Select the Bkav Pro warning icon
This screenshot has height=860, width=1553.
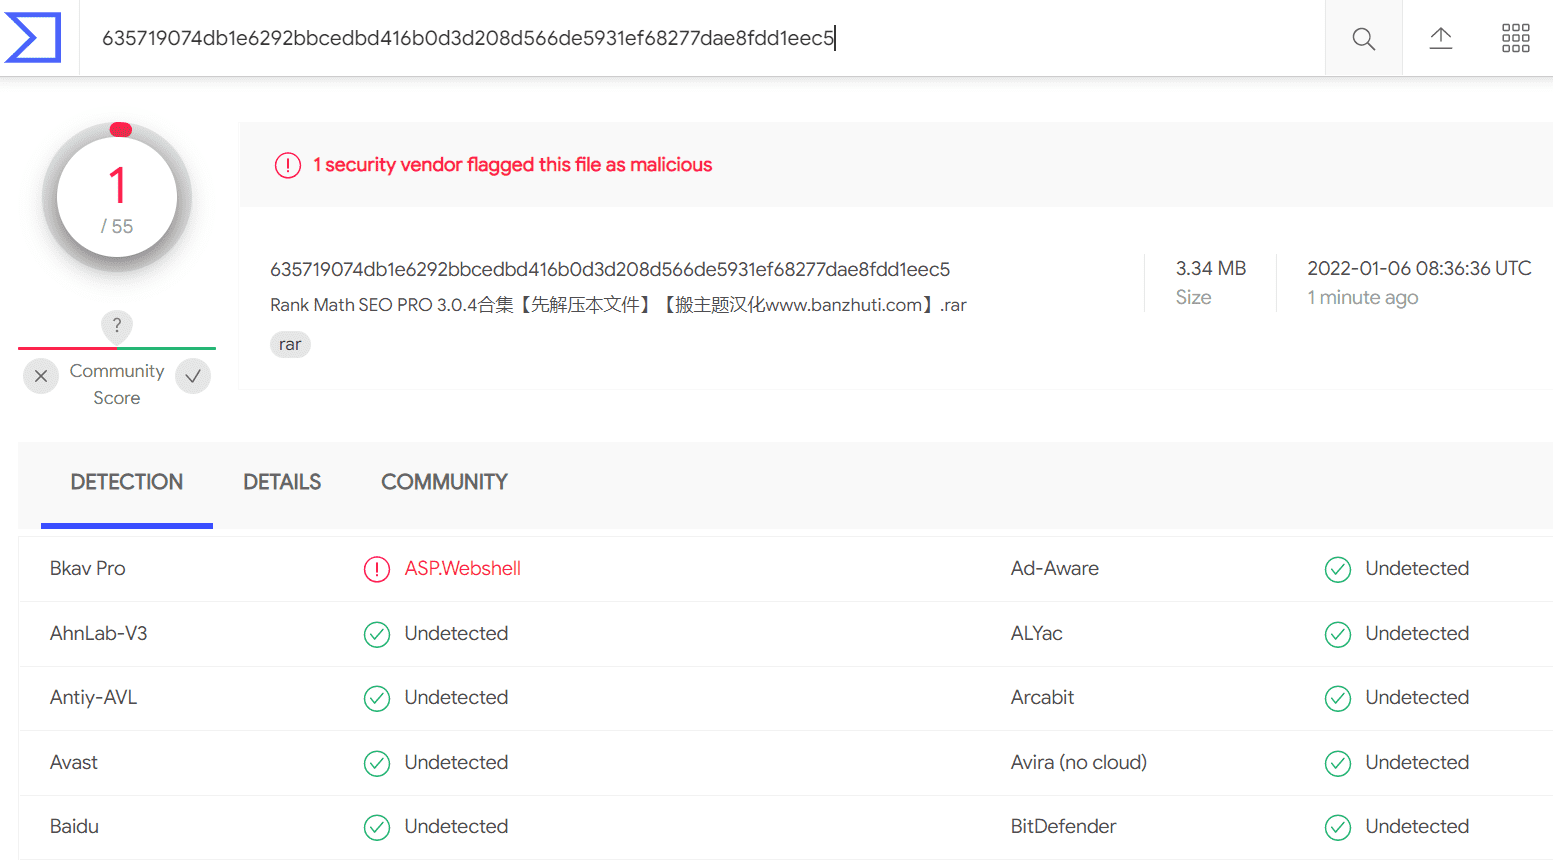tap(377, 569)
